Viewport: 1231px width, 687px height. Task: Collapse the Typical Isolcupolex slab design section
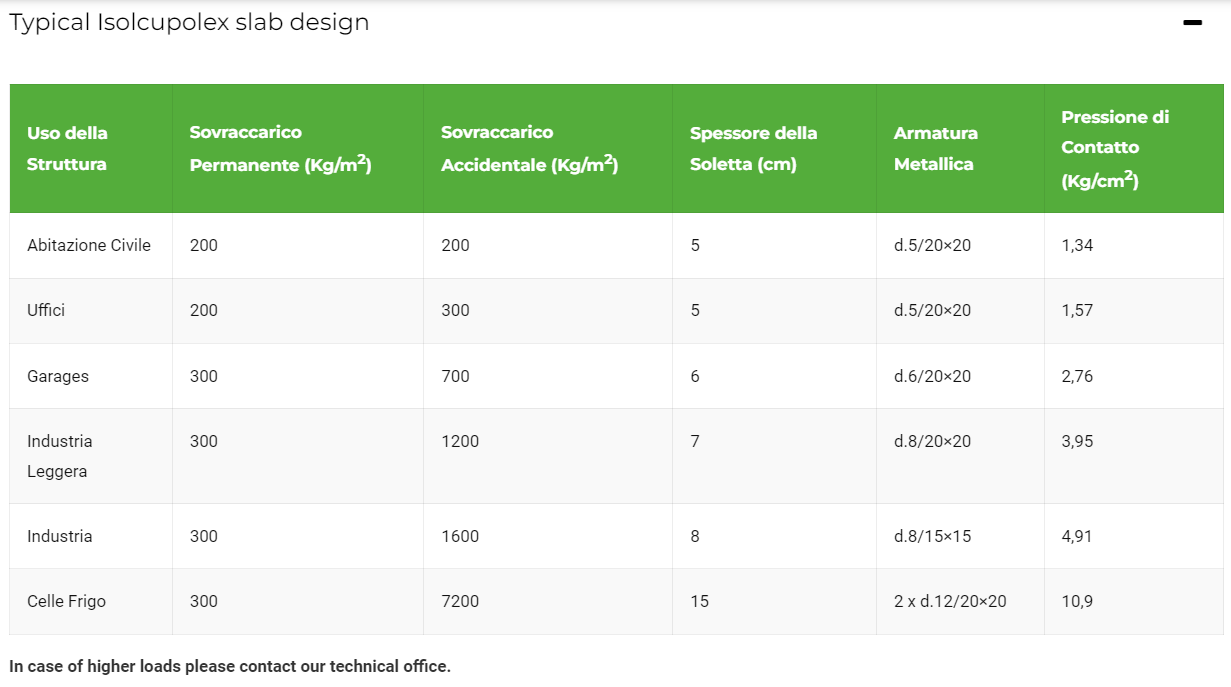click(x=1192, y=22)
